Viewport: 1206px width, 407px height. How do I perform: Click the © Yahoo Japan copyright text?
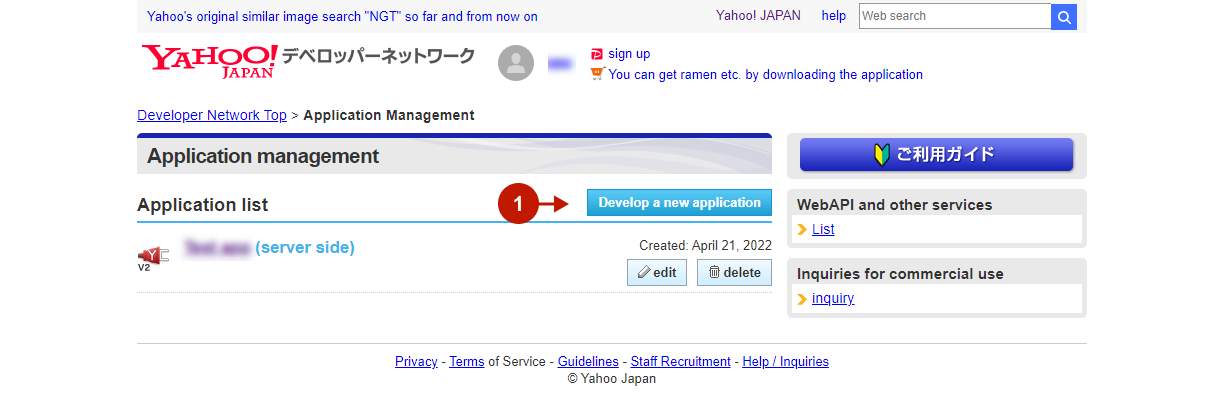pyautogui.click(x=612, y=379)
